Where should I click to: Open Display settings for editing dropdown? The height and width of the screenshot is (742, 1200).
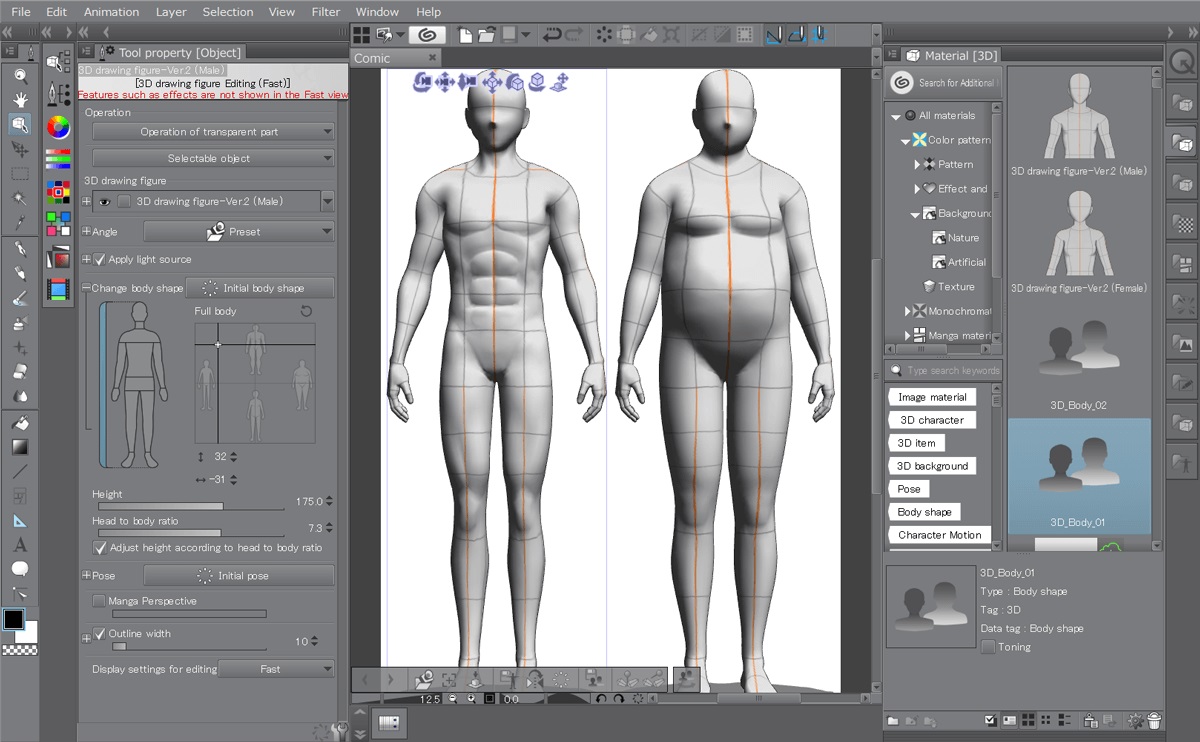point(276,669)
